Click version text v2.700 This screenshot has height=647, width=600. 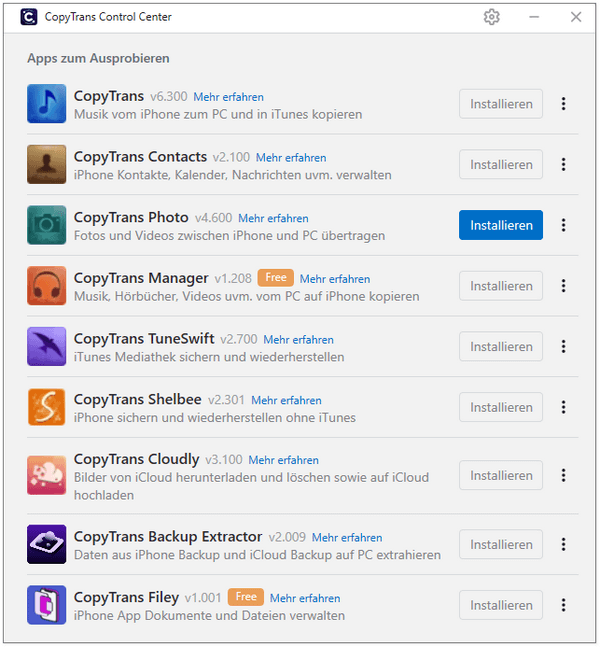click(x=239, y=340)
